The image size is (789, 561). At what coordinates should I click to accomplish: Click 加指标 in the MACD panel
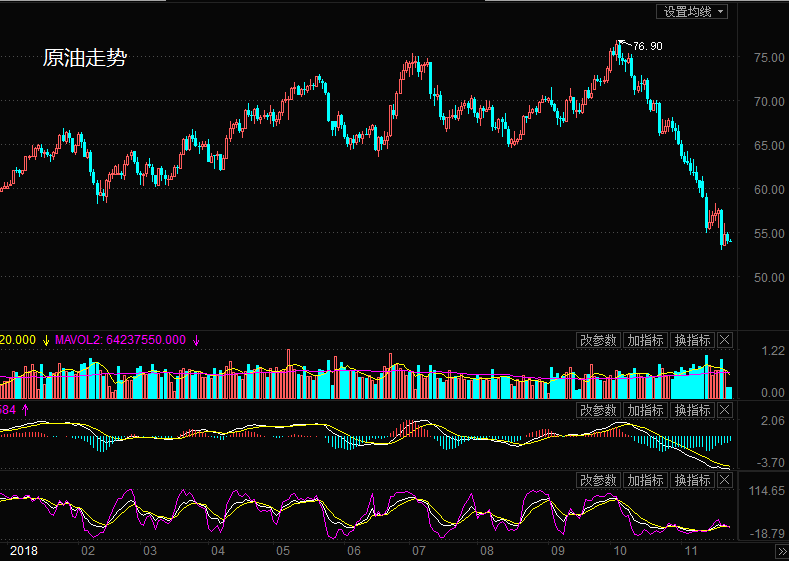pos(646,410)
